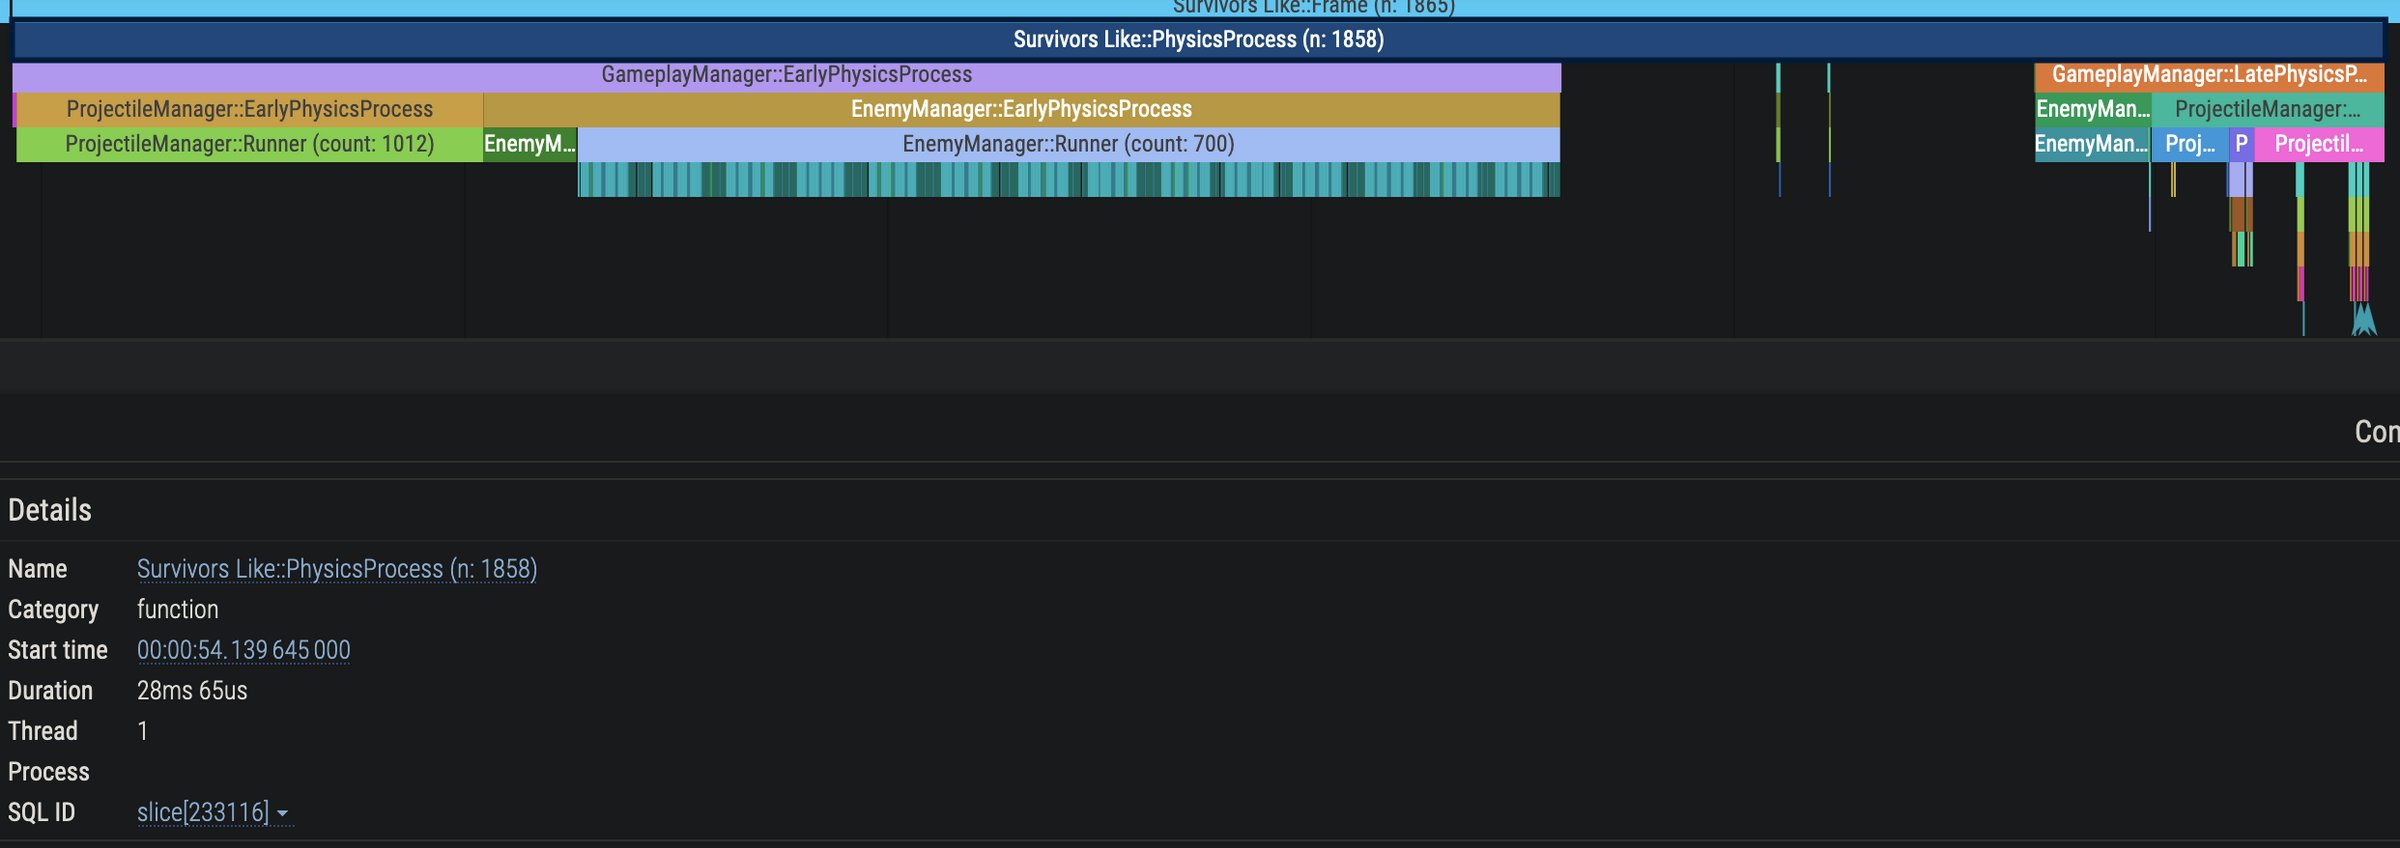This screenshot has height=848, width=2400.
Task: Click the purple P slice
Action: (x=2241, y=144)
